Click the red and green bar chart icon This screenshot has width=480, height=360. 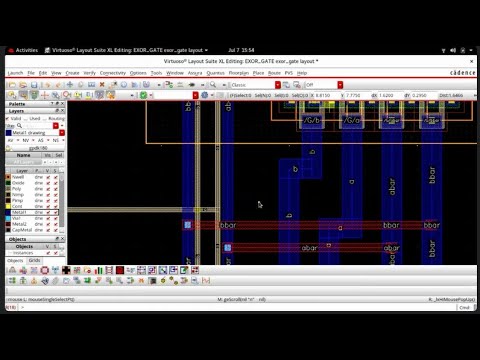(x=98, y=270)
